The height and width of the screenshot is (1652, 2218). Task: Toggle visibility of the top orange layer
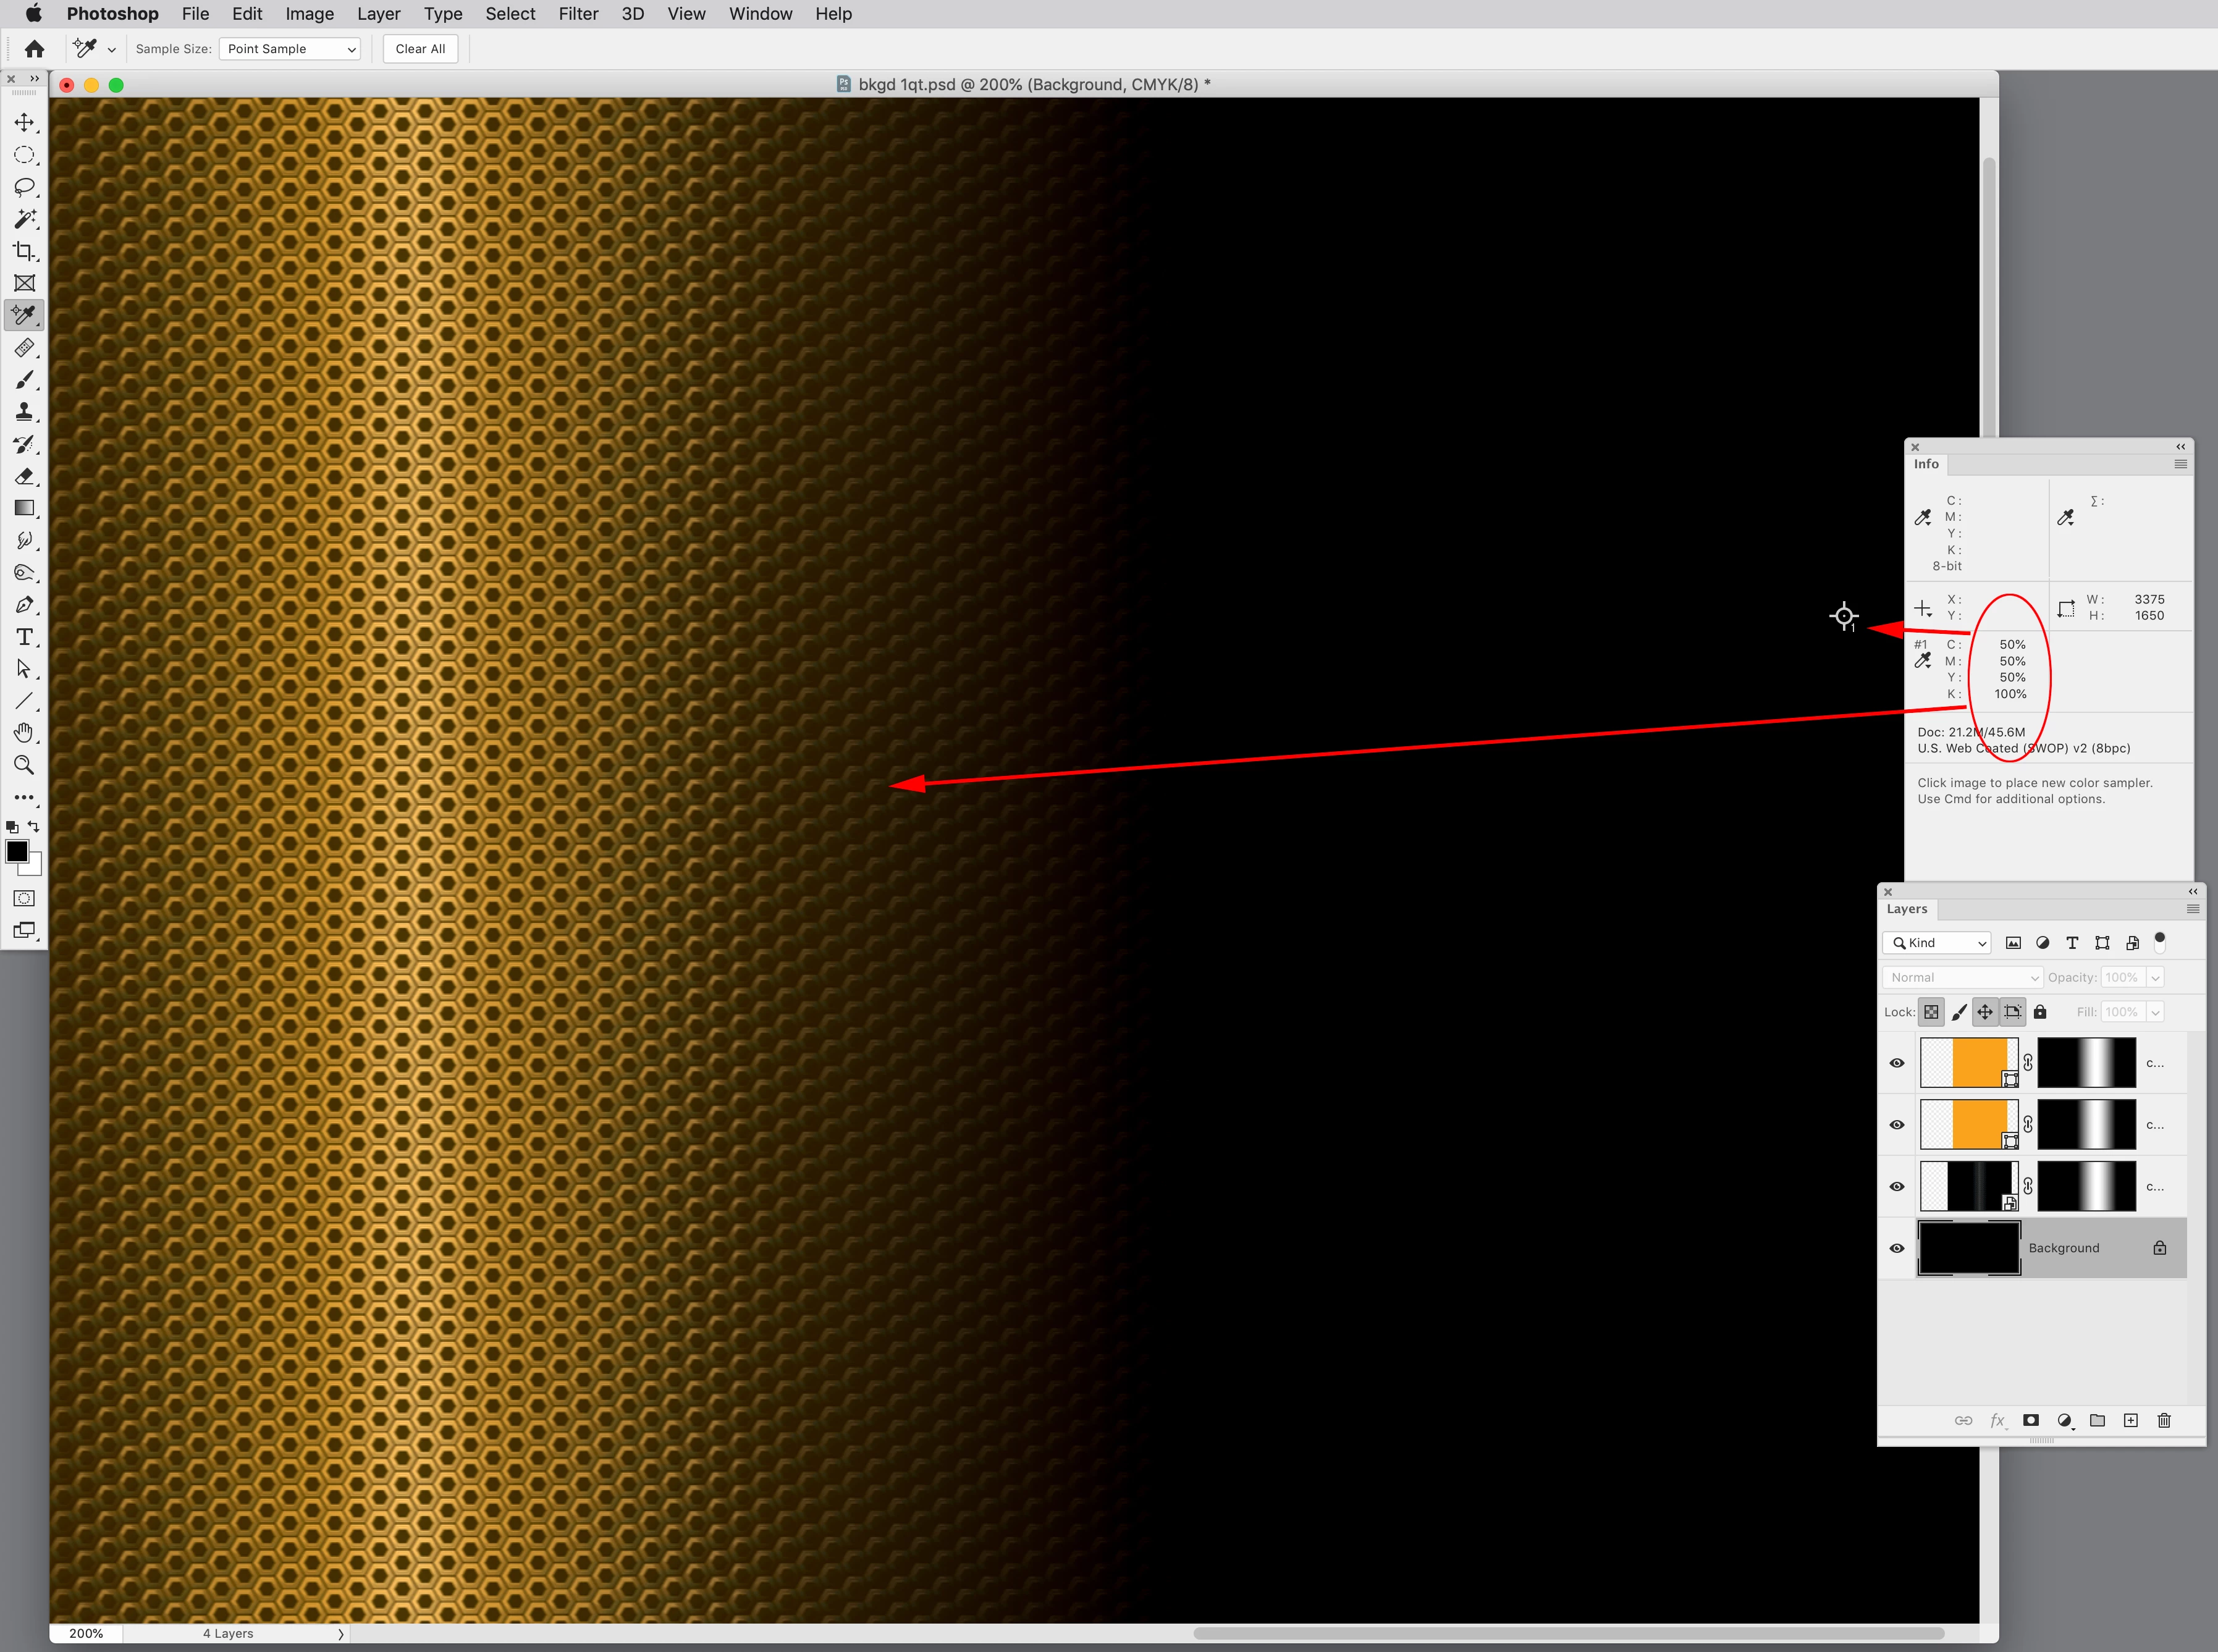click(1897, 1063)
